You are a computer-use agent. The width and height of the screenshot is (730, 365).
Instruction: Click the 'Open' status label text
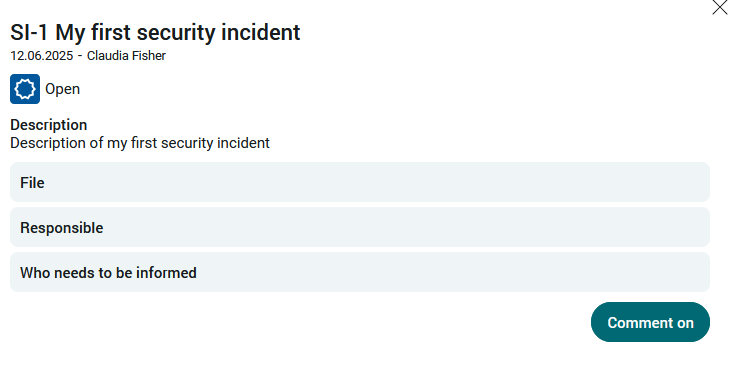tap(62, 89)
